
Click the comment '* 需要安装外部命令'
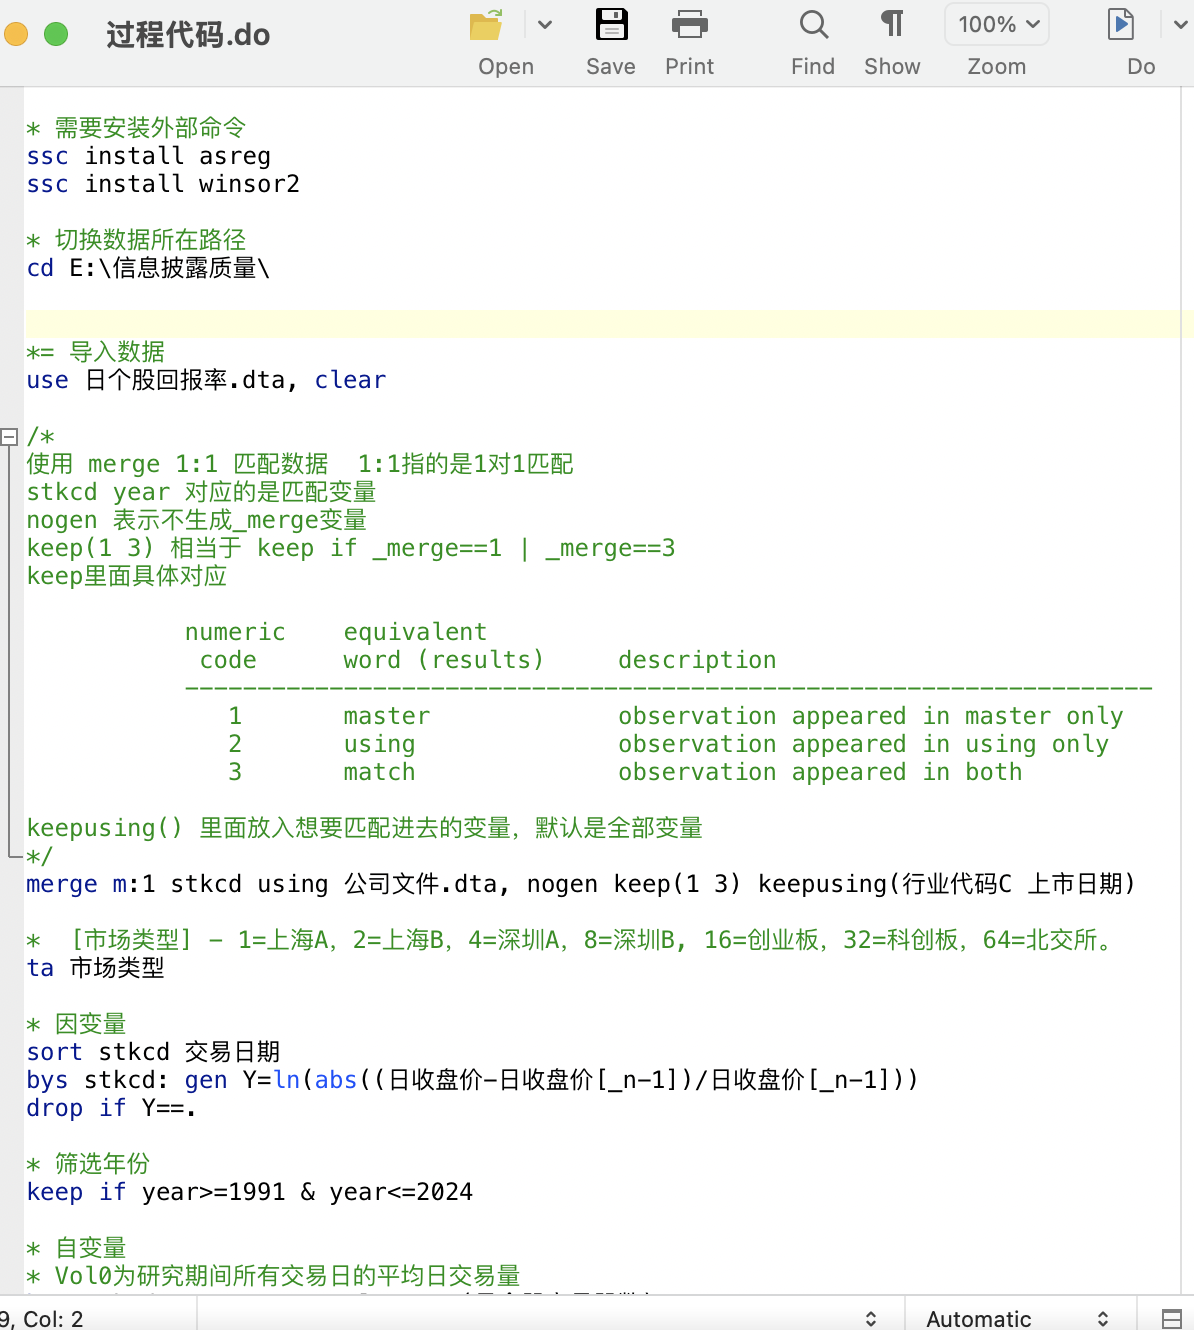pyautogui.click(x=136, y=128)
